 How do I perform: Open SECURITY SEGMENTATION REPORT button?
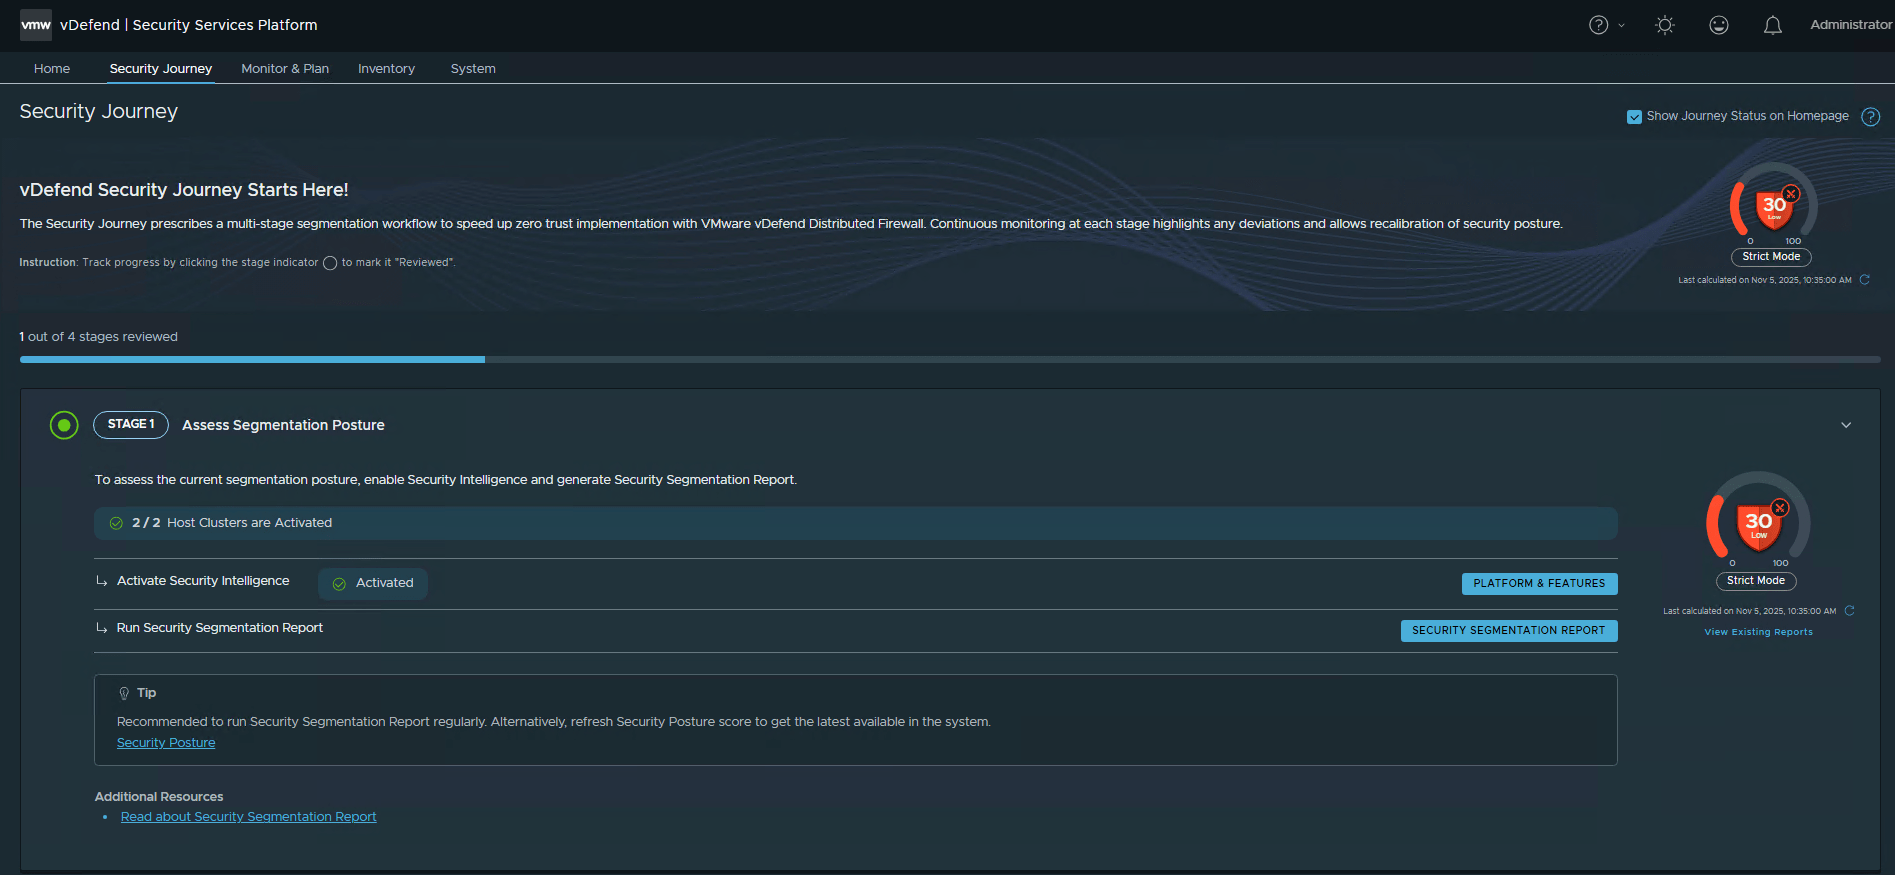point(1508,631)
